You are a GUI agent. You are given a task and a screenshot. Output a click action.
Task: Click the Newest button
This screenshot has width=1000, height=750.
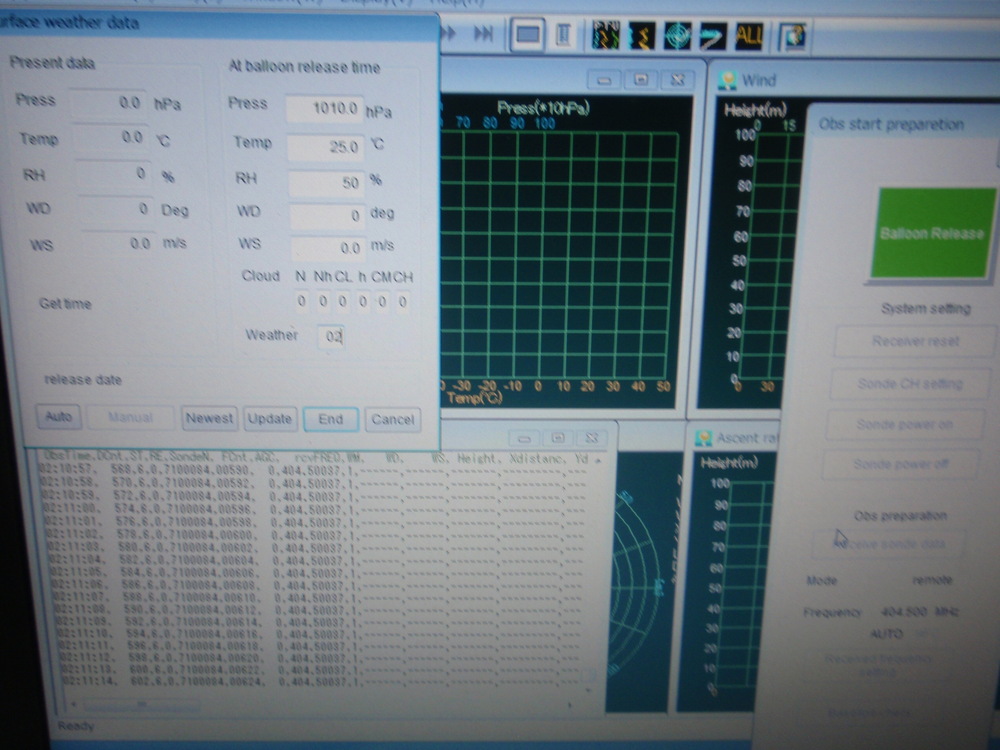pos(209,419)
